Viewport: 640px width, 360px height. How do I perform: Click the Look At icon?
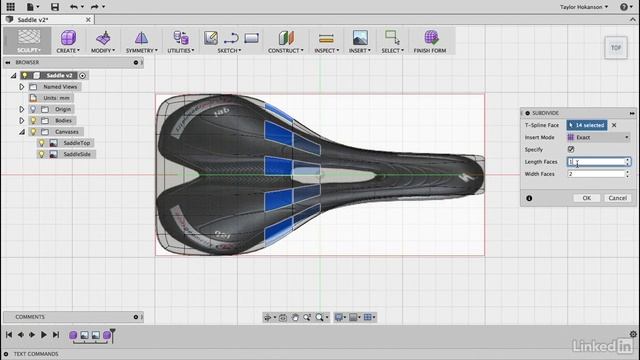[x=282, y=317]
